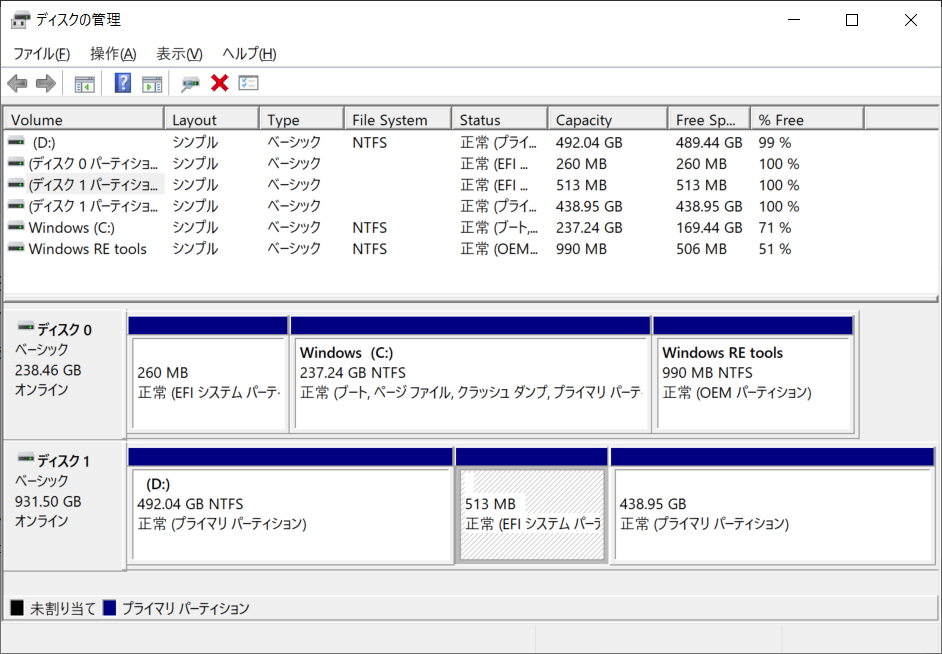This screenshot has width=942, height=654.
Task: Sort by the File System column header
Action: [398, 120]
